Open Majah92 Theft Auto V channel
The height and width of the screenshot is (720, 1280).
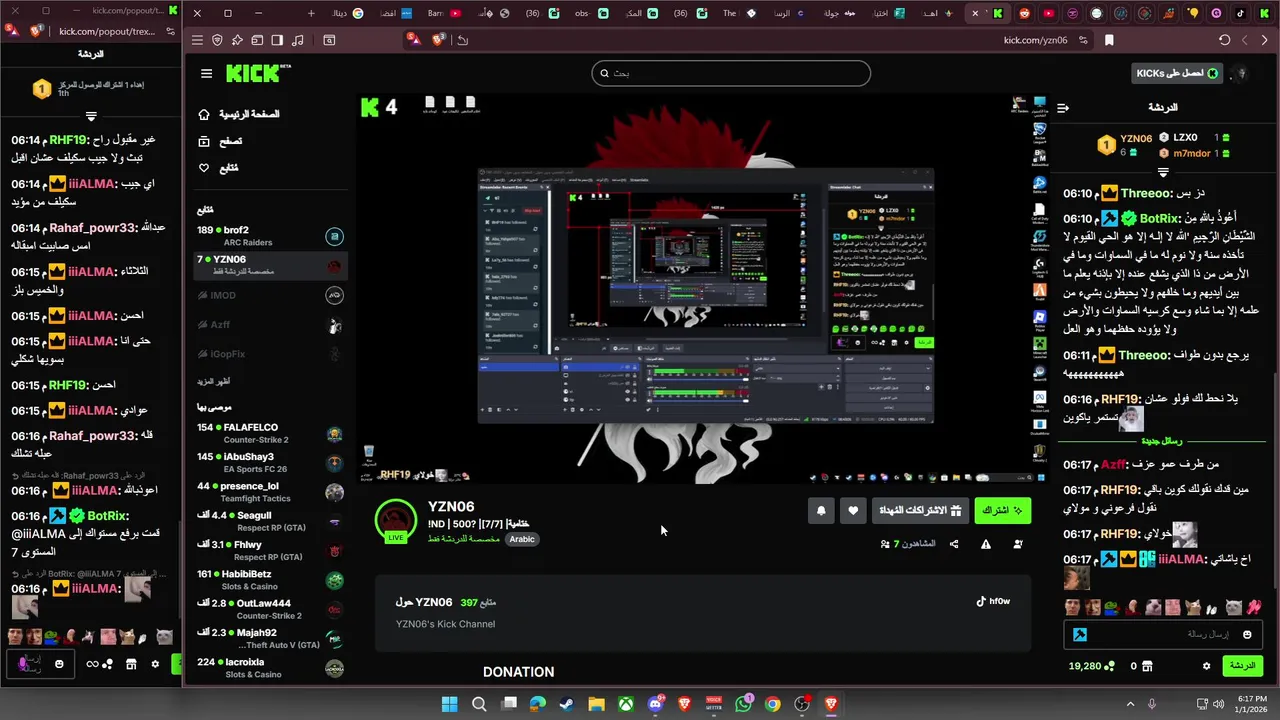[270, 638]
